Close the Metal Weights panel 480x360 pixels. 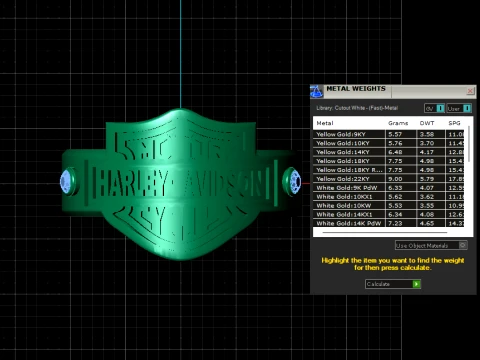(470, 91)
